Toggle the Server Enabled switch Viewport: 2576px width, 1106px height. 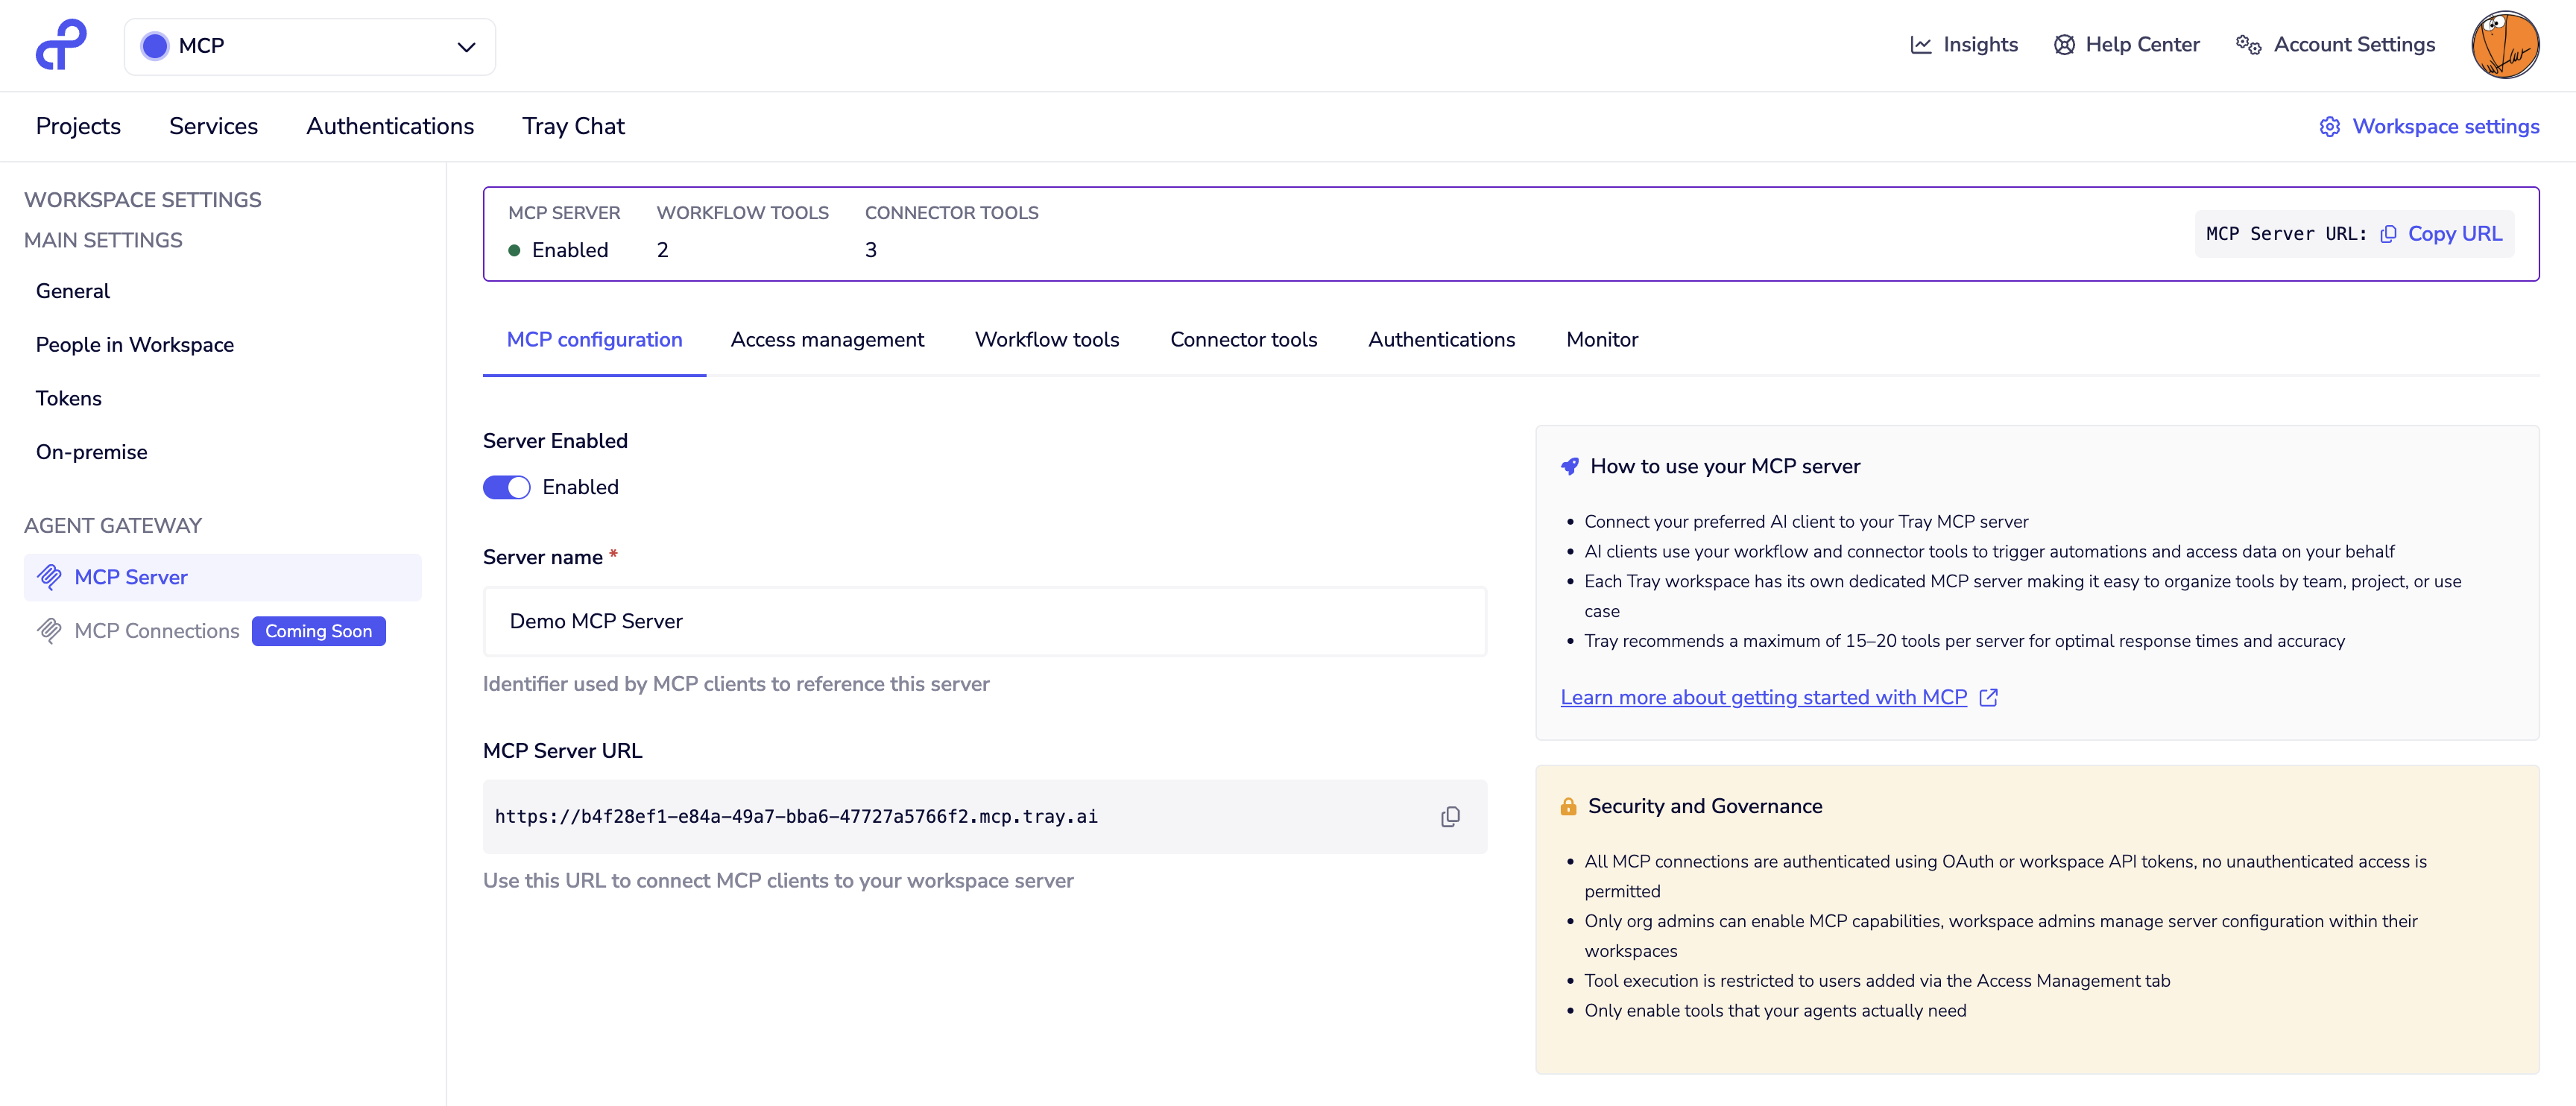point(507,487)
